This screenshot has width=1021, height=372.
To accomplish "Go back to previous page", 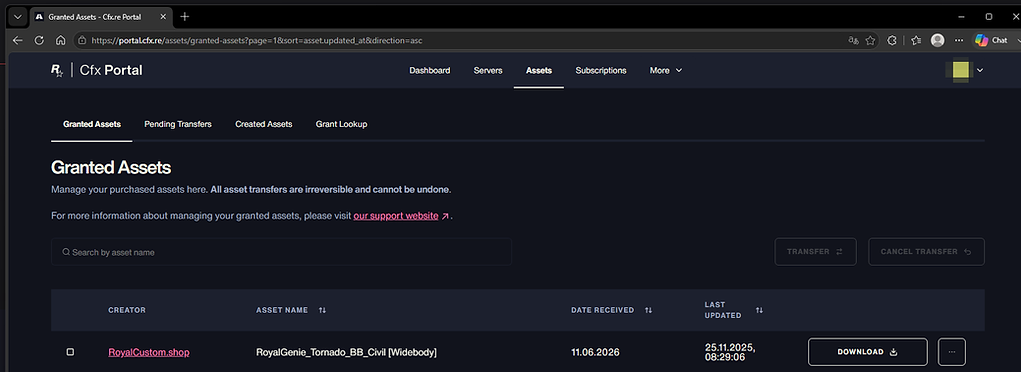I will 18,40.
